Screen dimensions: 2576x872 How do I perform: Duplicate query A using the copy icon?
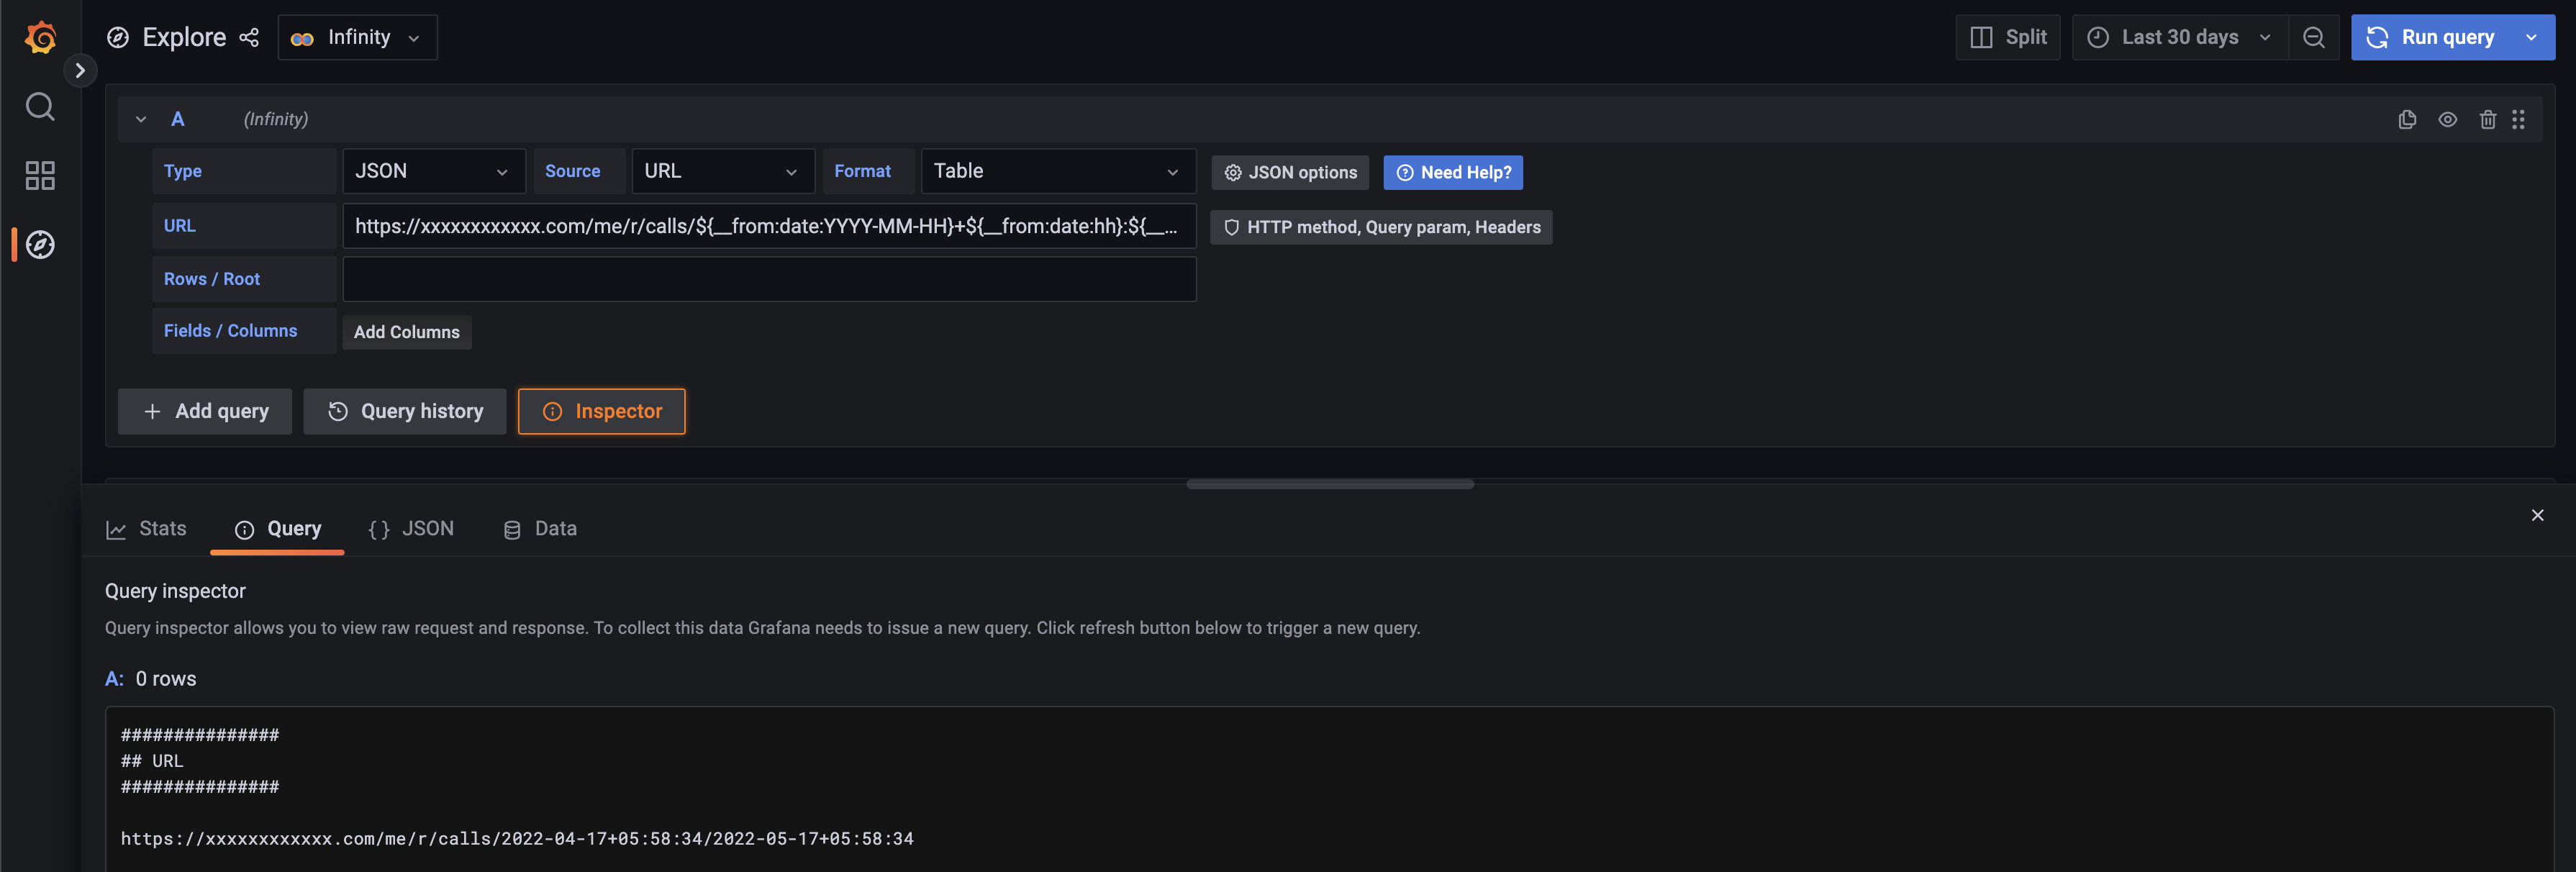coord(2407,119)
